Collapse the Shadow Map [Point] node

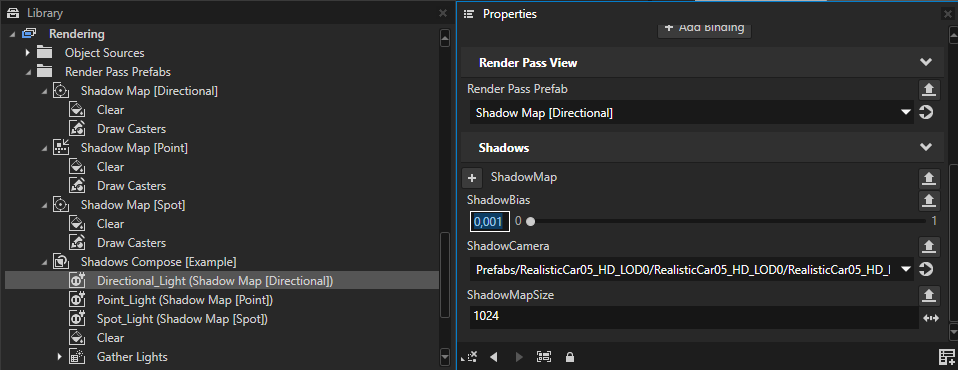(x=44, y=148)
